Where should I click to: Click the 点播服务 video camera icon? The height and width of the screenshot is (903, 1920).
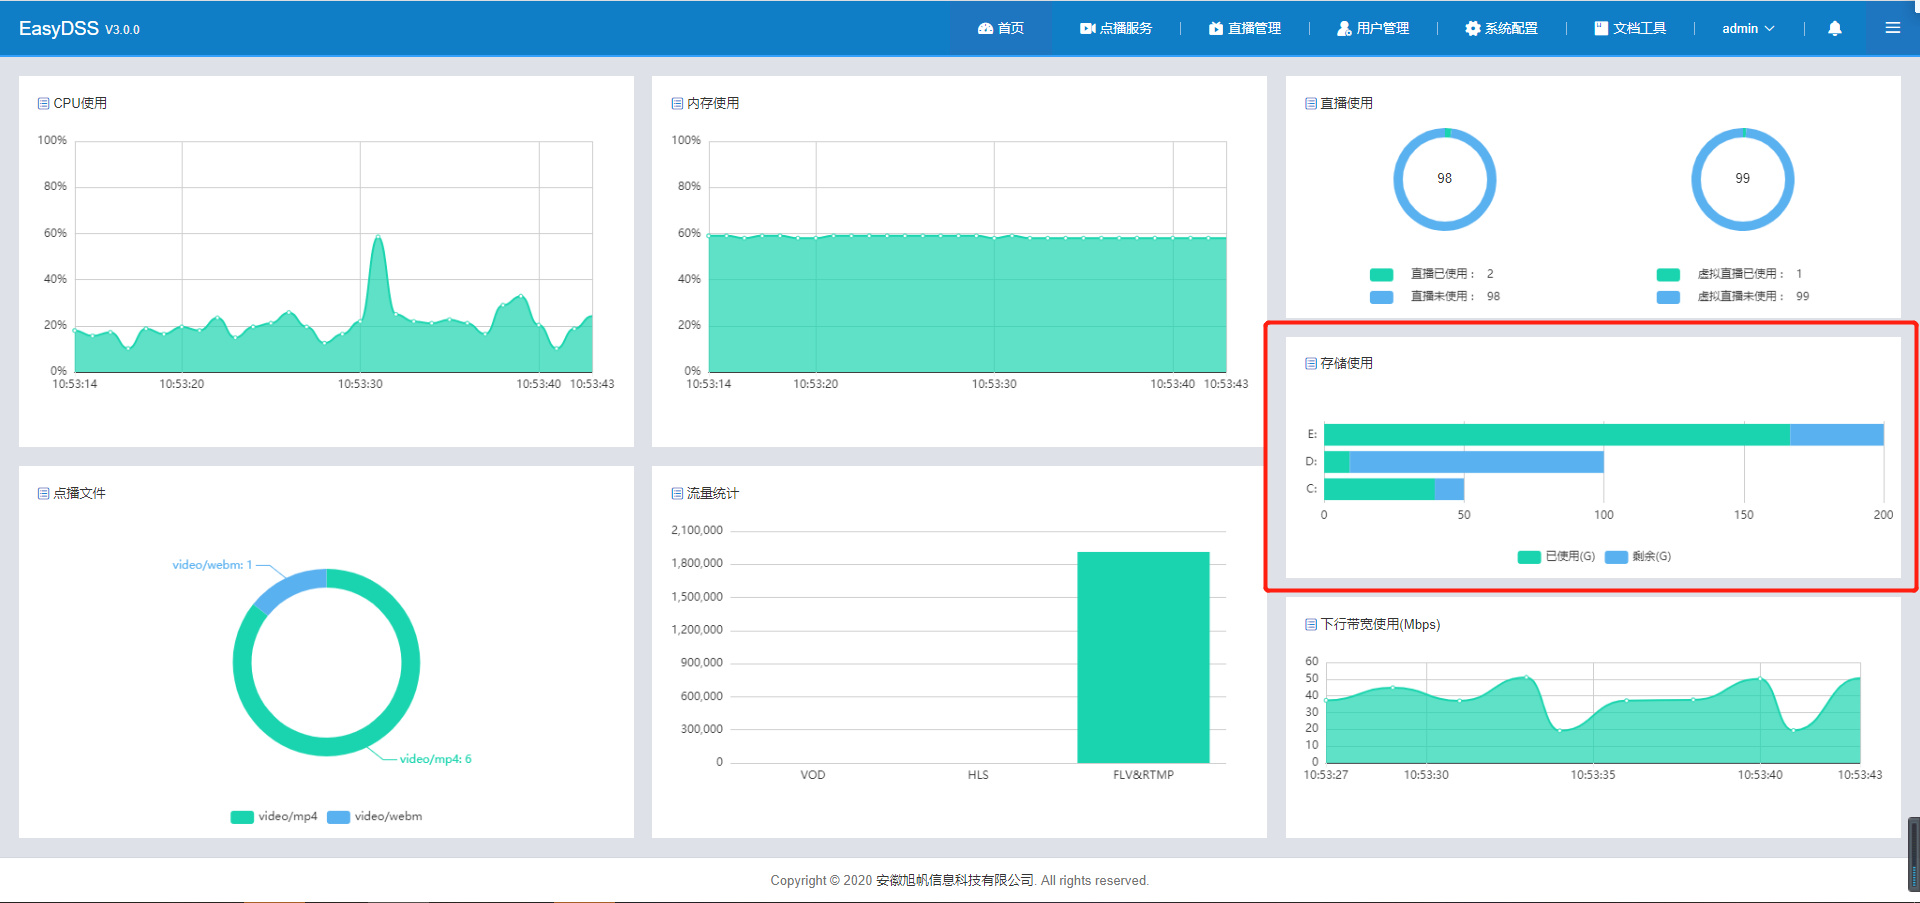tap(1088, 28)
